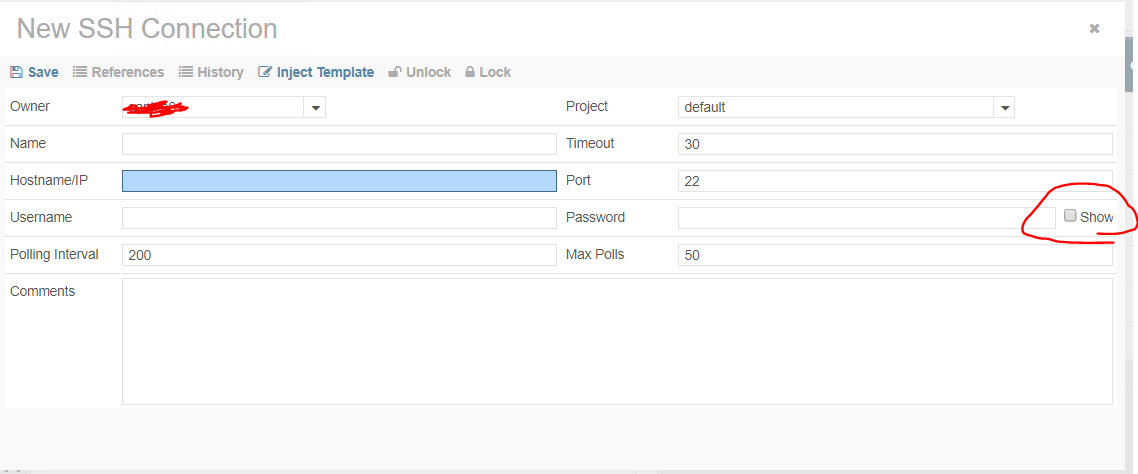
Task: Focus the Name input field
Action: (x=339, y=144)
